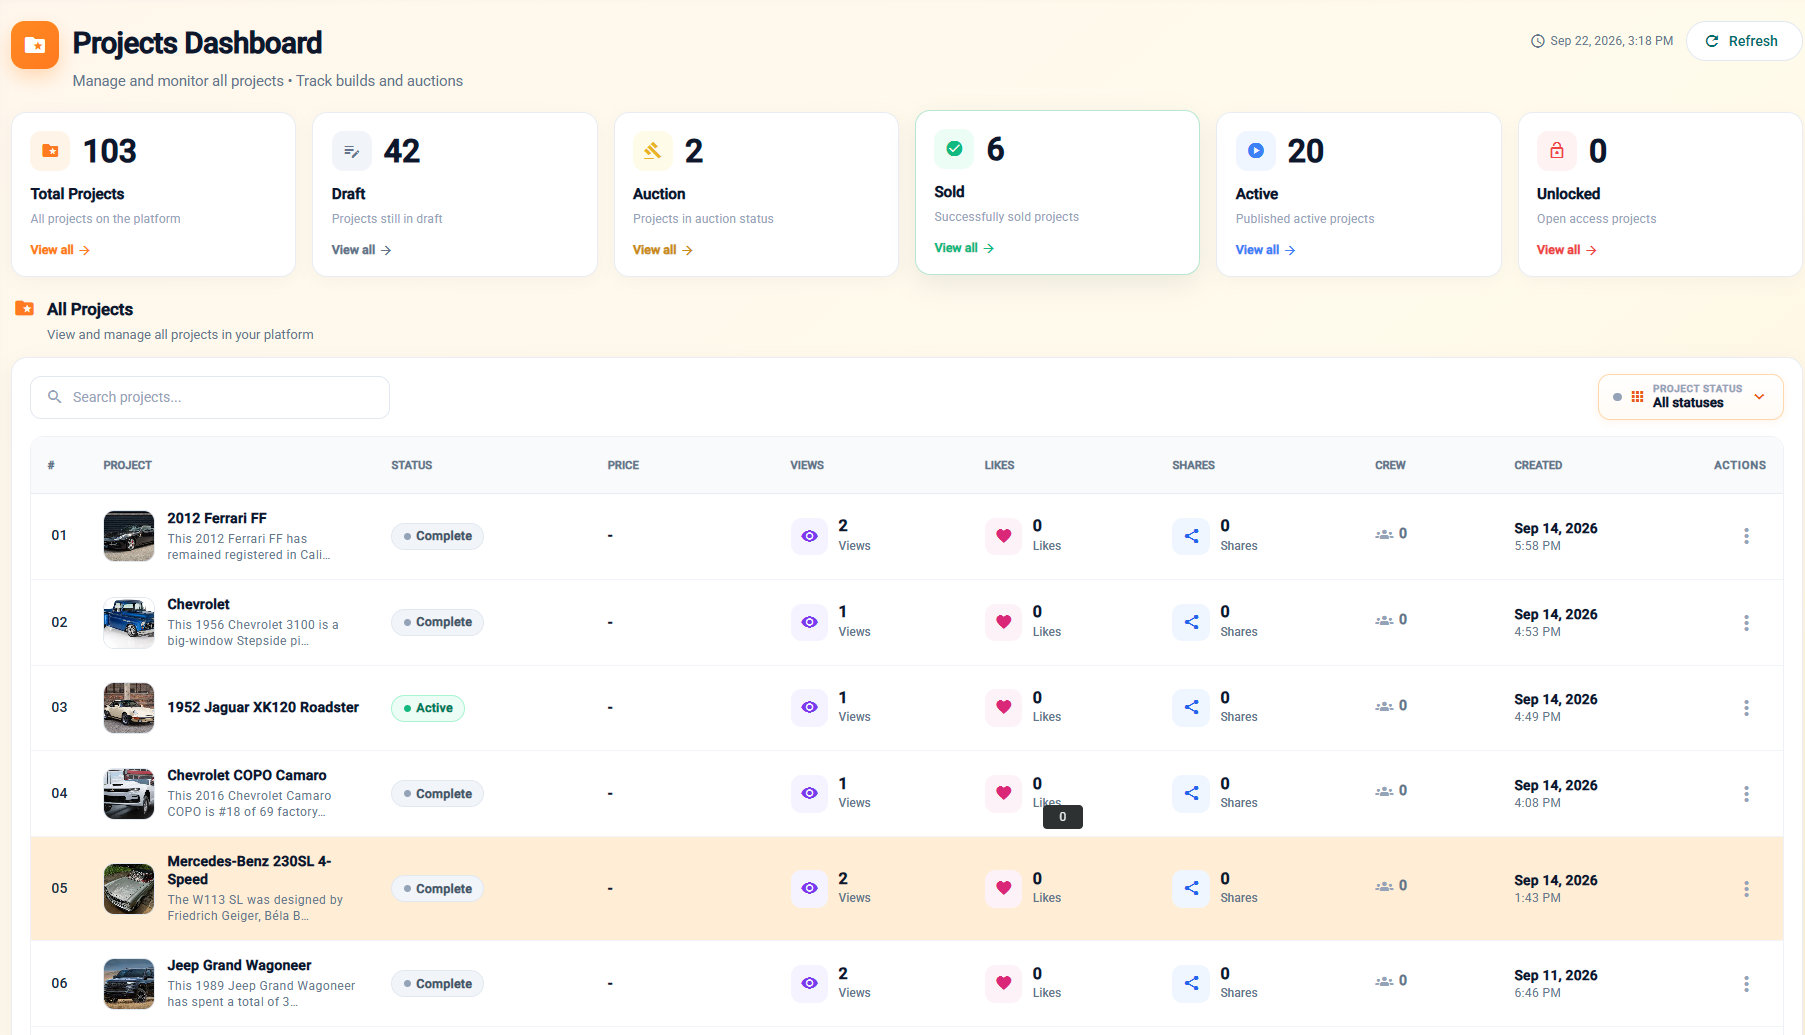Click the Draft card edit icon

[351, 151]
